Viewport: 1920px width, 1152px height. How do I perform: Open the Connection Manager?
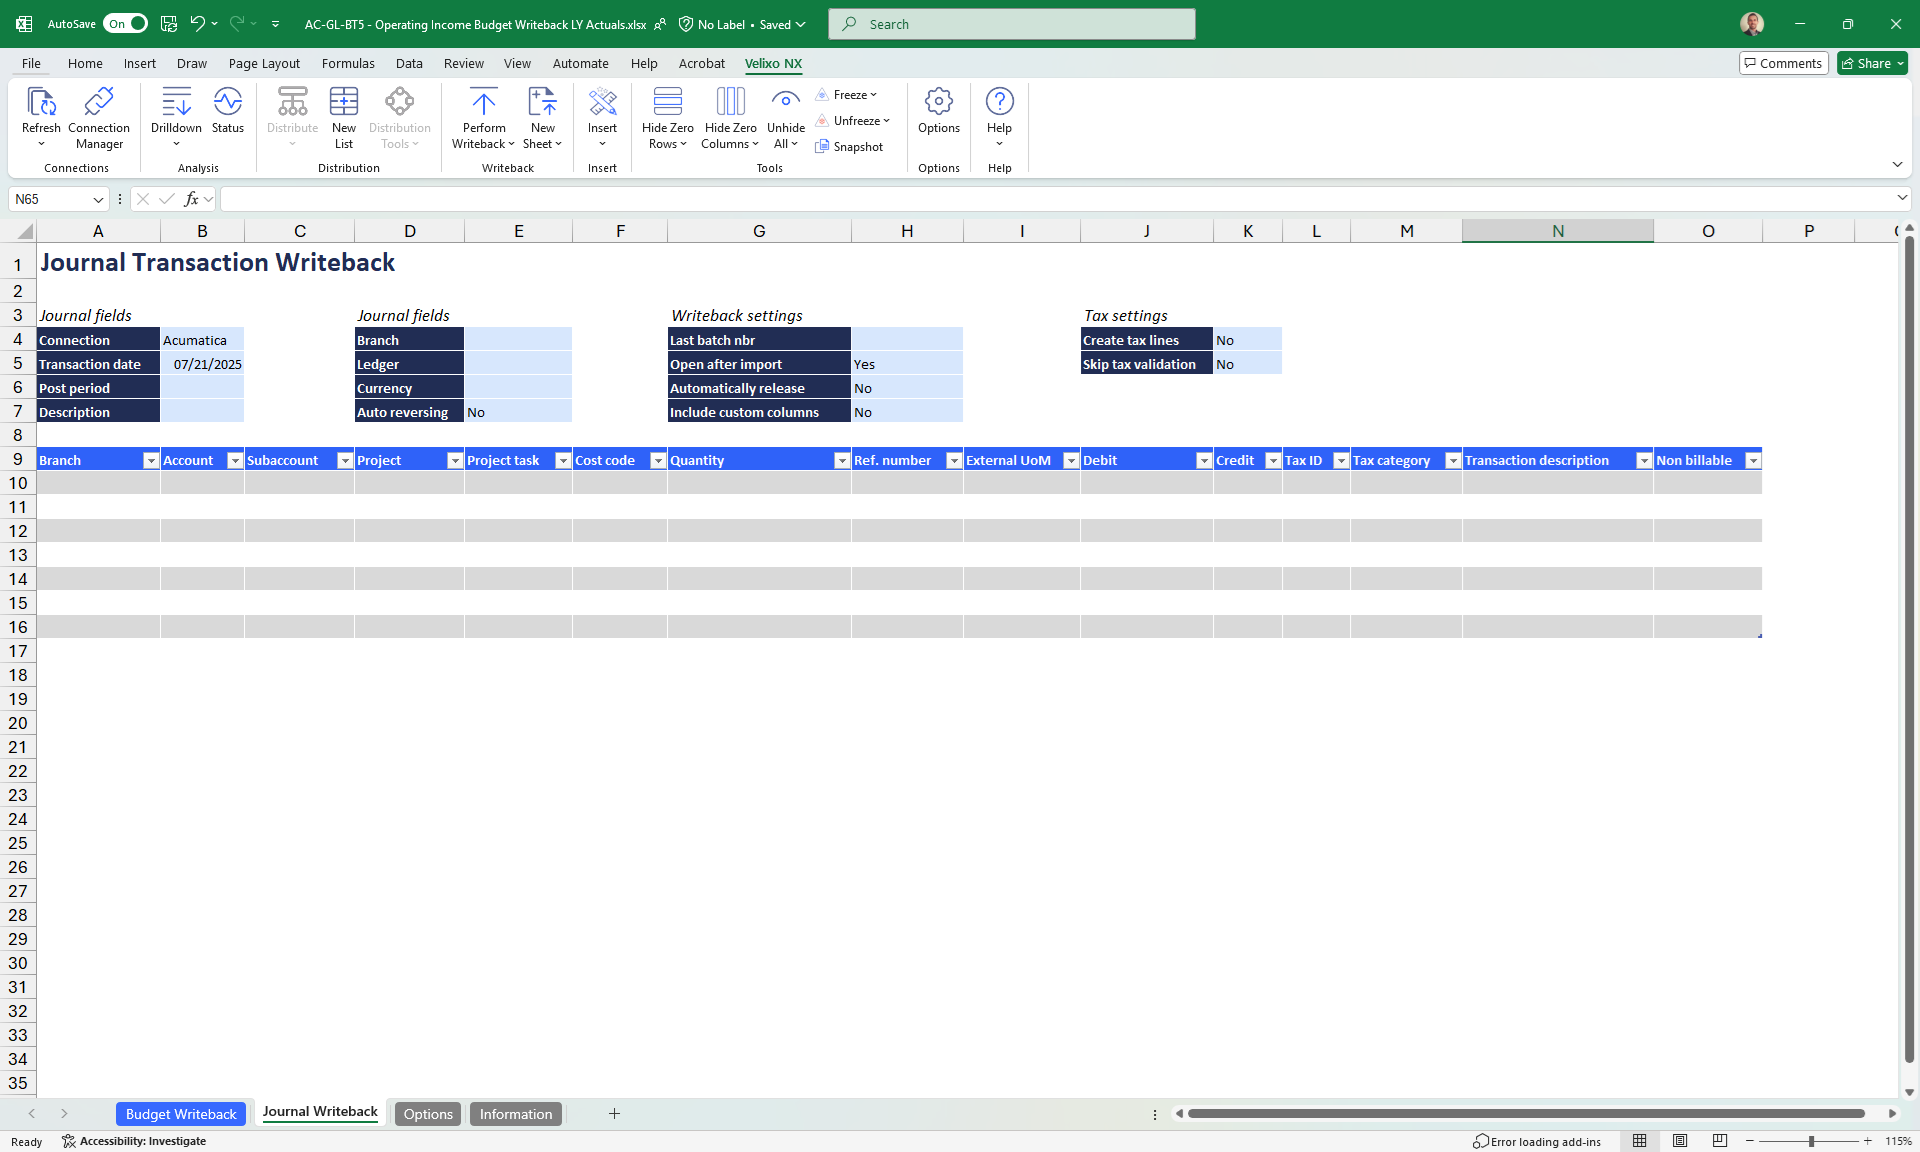[x=99, y=102]
